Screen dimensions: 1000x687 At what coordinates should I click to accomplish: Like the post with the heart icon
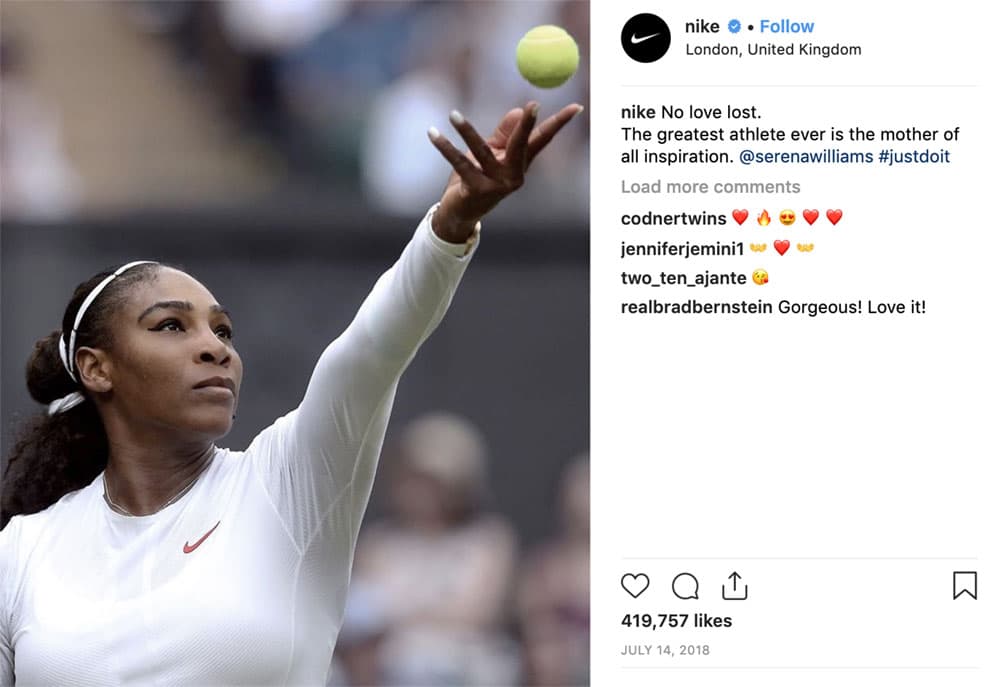(635, 586)
